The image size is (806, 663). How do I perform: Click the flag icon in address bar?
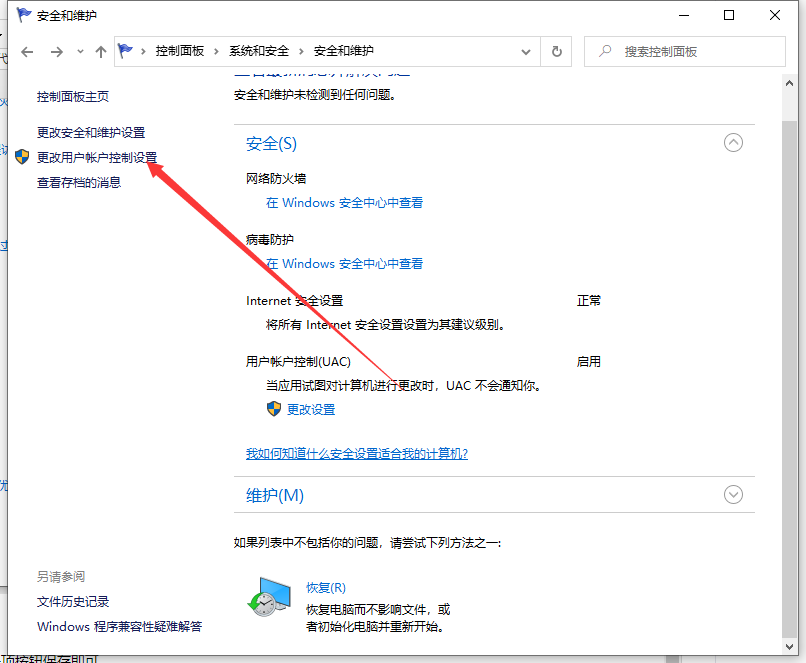click(127, 51)
